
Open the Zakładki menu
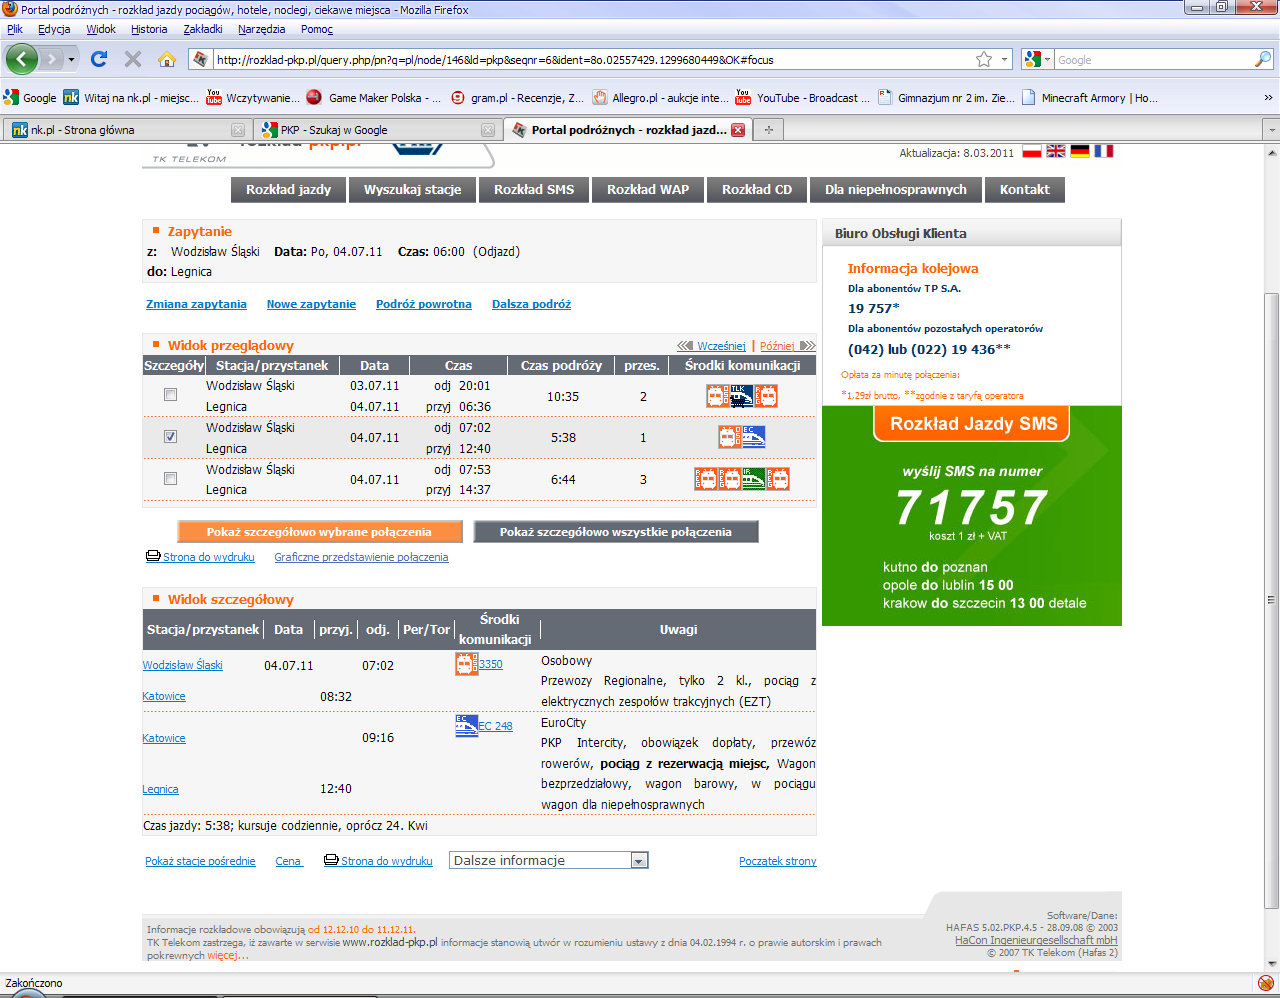pos(203,29)
